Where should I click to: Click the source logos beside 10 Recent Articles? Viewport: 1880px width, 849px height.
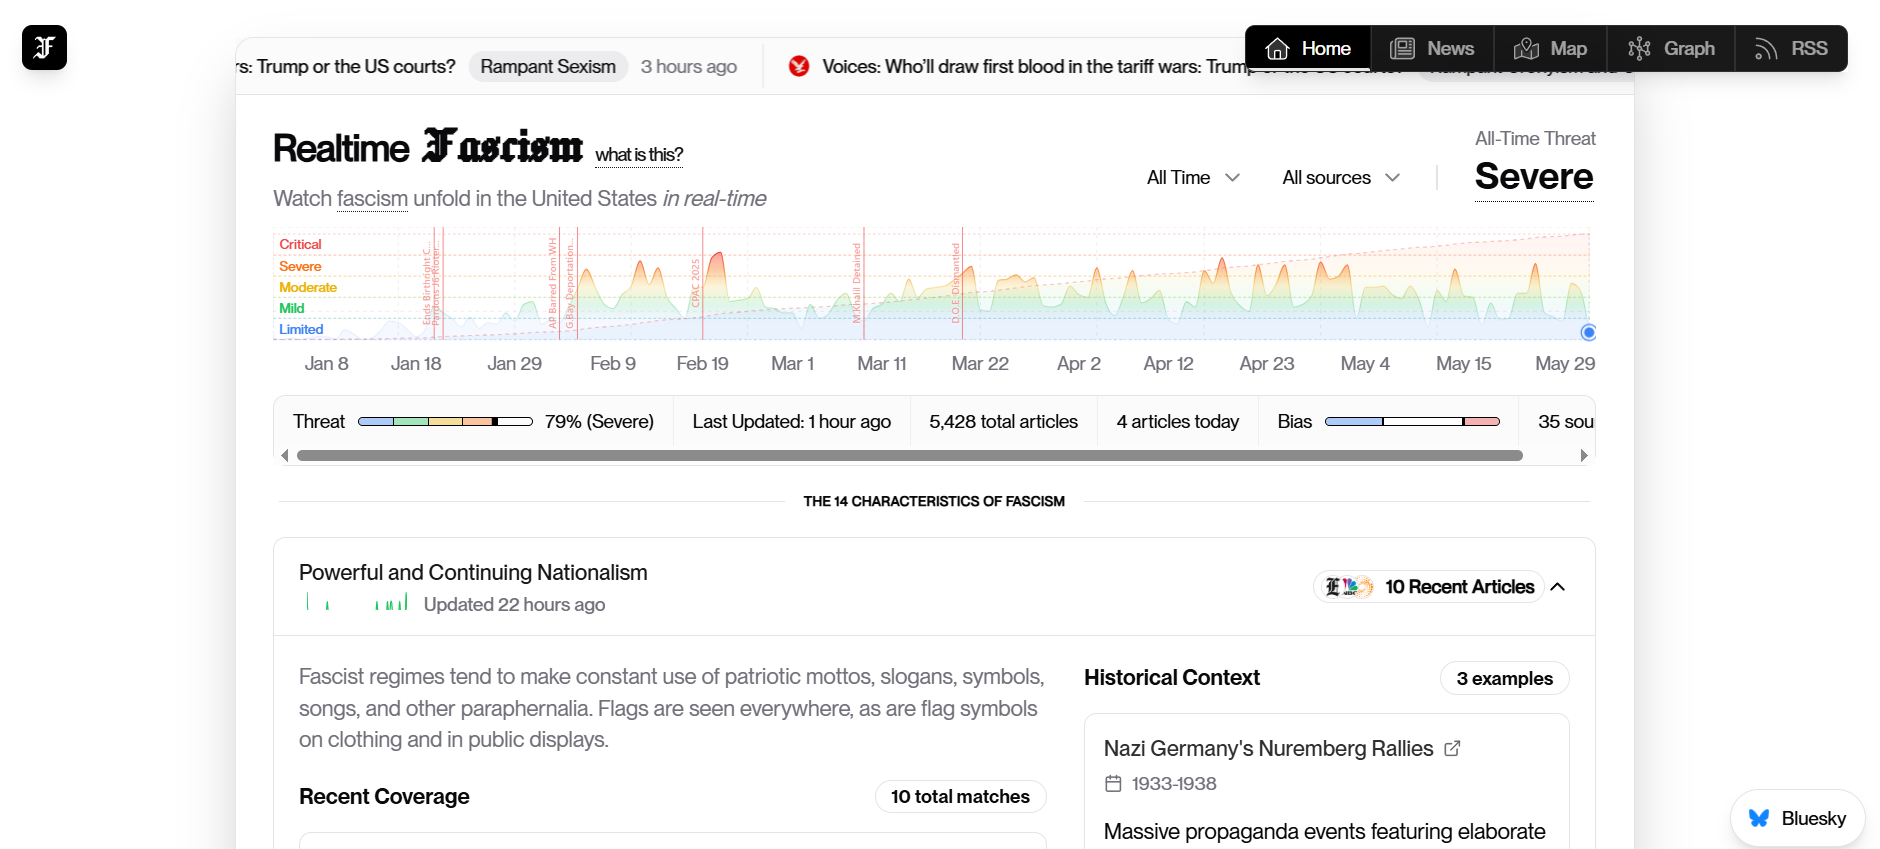(1348, 587)
